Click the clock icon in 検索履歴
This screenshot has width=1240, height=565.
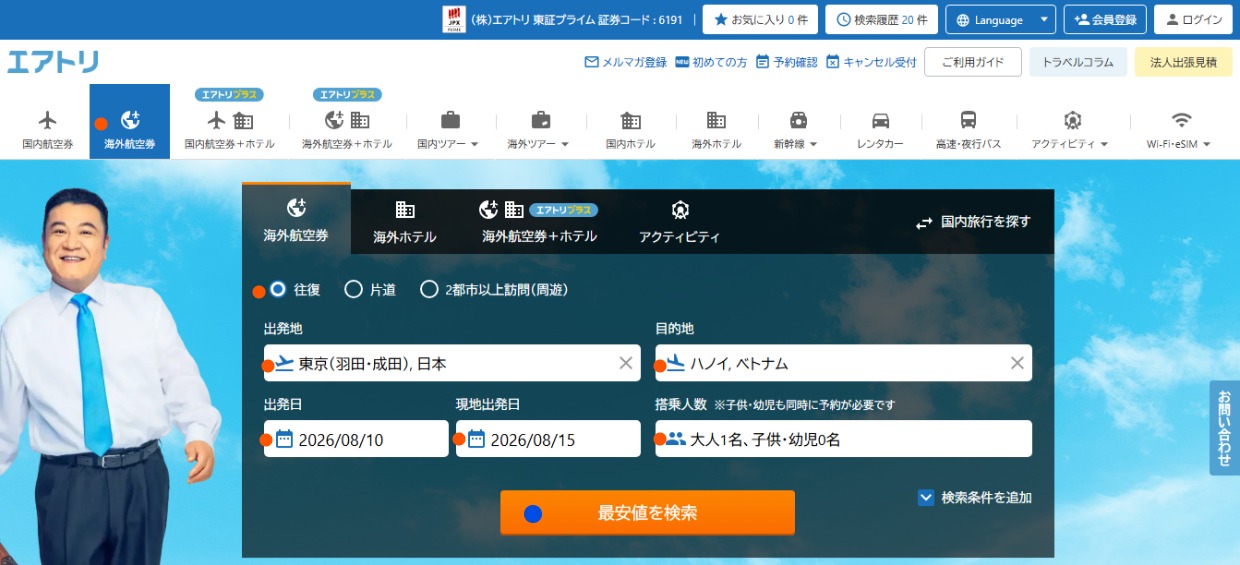[x=844, y=20]
